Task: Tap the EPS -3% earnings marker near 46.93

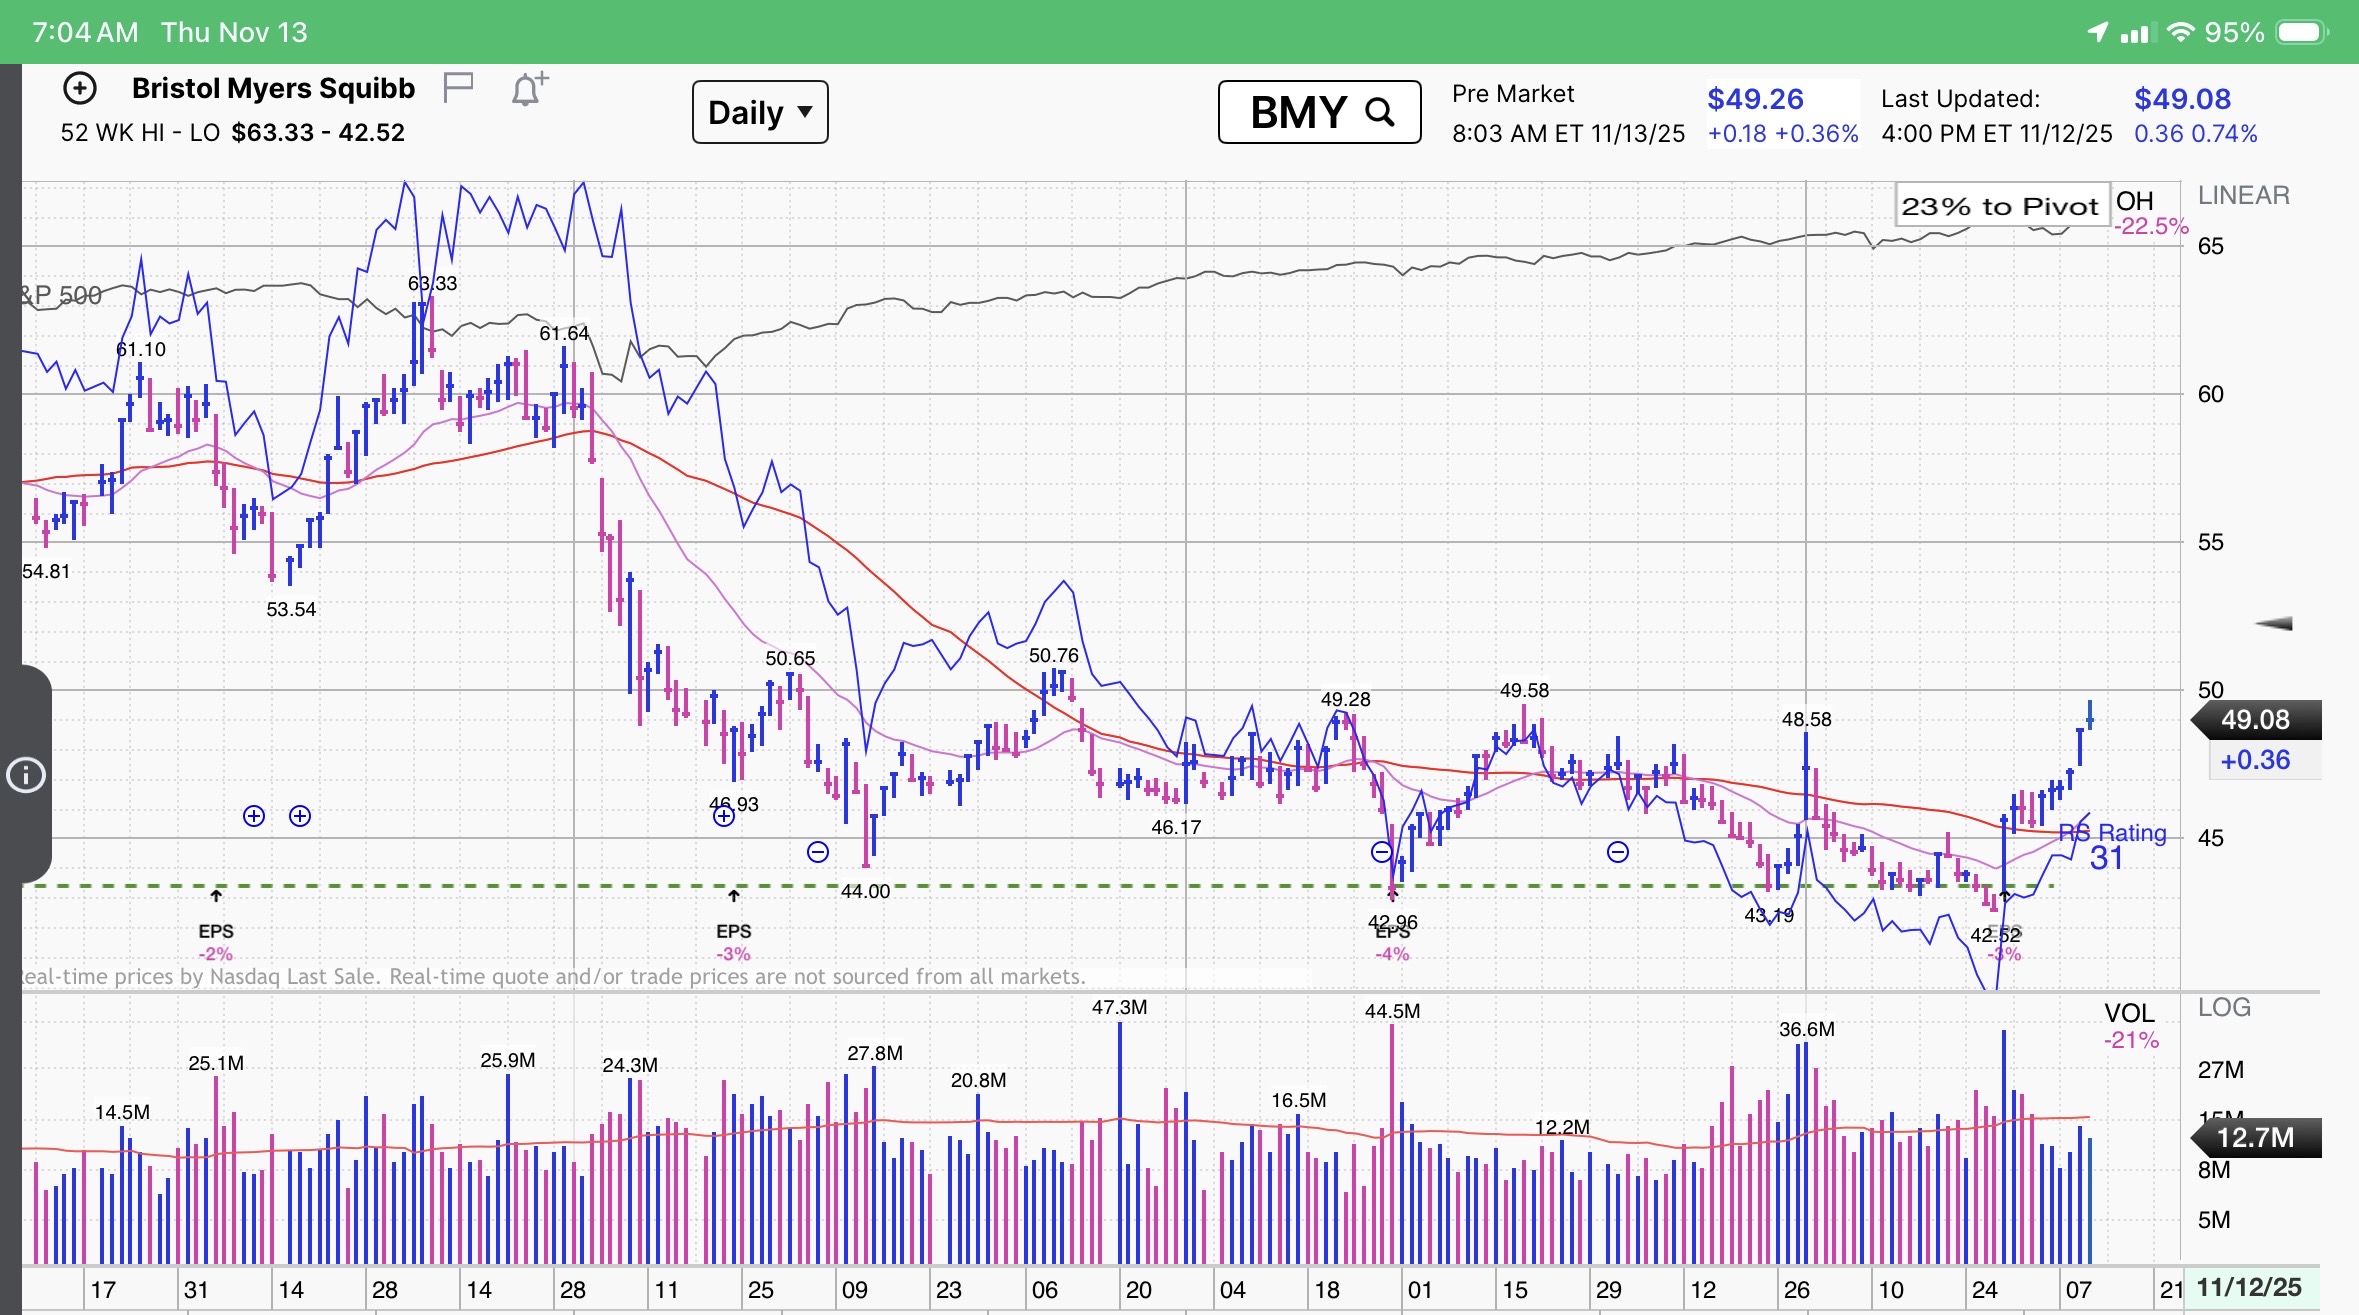Action: click(x=734, y=931)
